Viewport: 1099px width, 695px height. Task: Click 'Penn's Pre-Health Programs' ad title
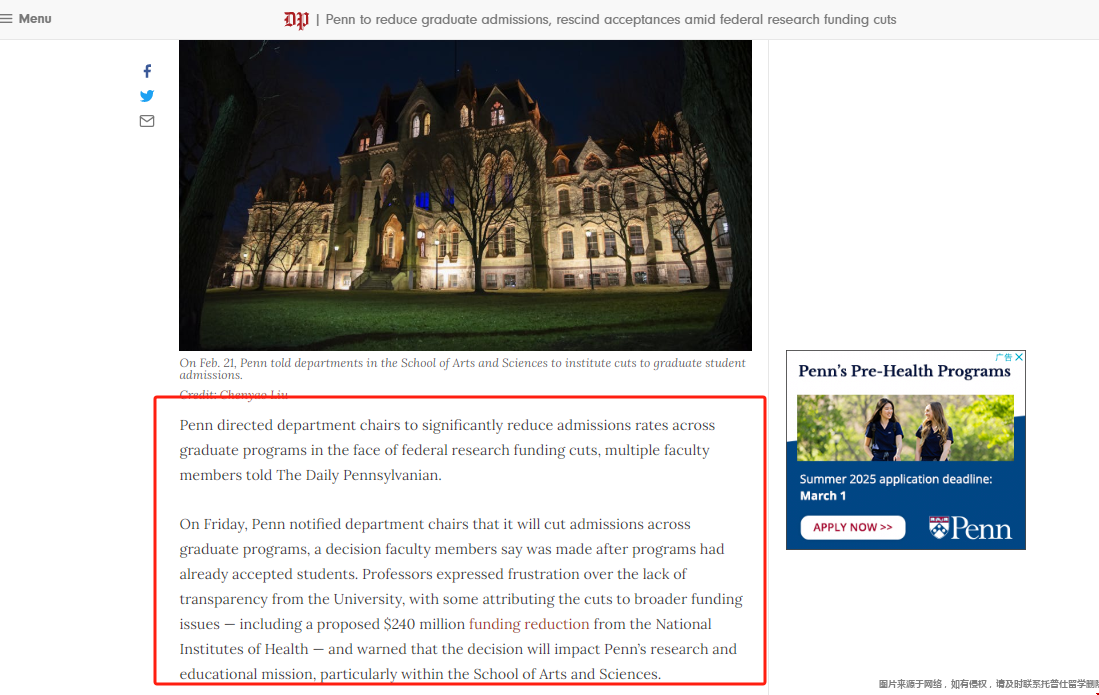click(x=904, y=371)
